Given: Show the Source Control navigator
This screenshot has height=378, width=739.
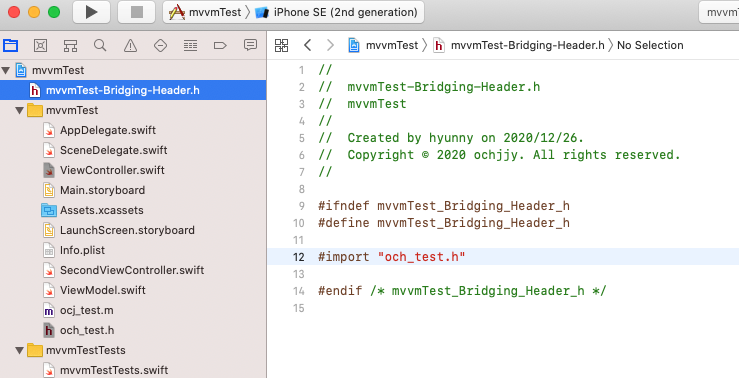Looking at the screenshot, I should [x=41, y=45].
